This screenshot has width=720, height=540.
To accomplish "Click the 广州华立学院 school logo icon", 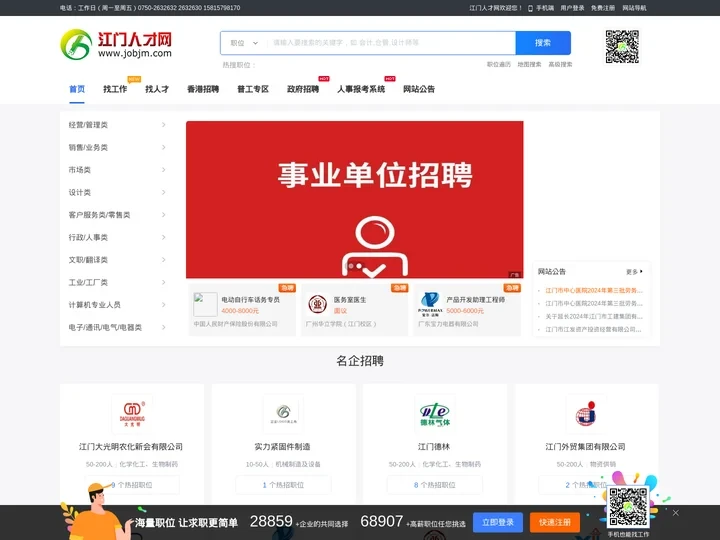I will coord(317,304).
